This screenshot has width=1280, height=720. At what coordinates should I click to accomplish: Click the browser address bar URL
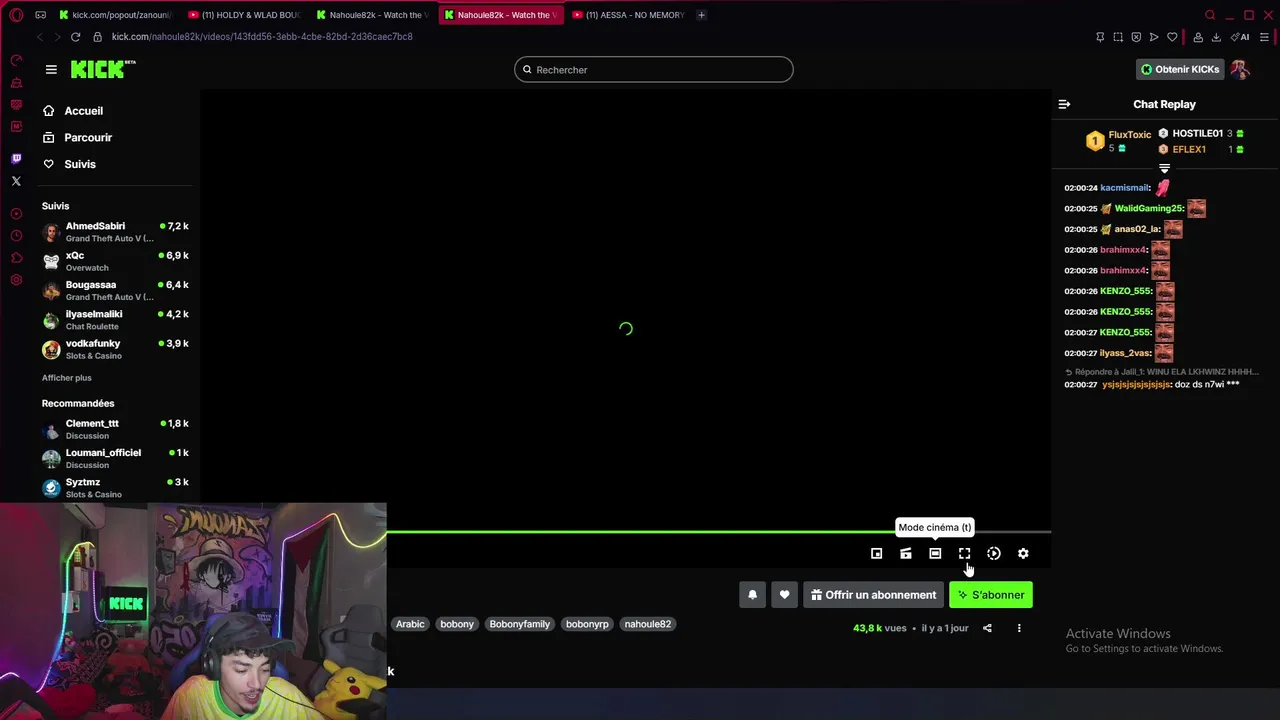(262, 37)
